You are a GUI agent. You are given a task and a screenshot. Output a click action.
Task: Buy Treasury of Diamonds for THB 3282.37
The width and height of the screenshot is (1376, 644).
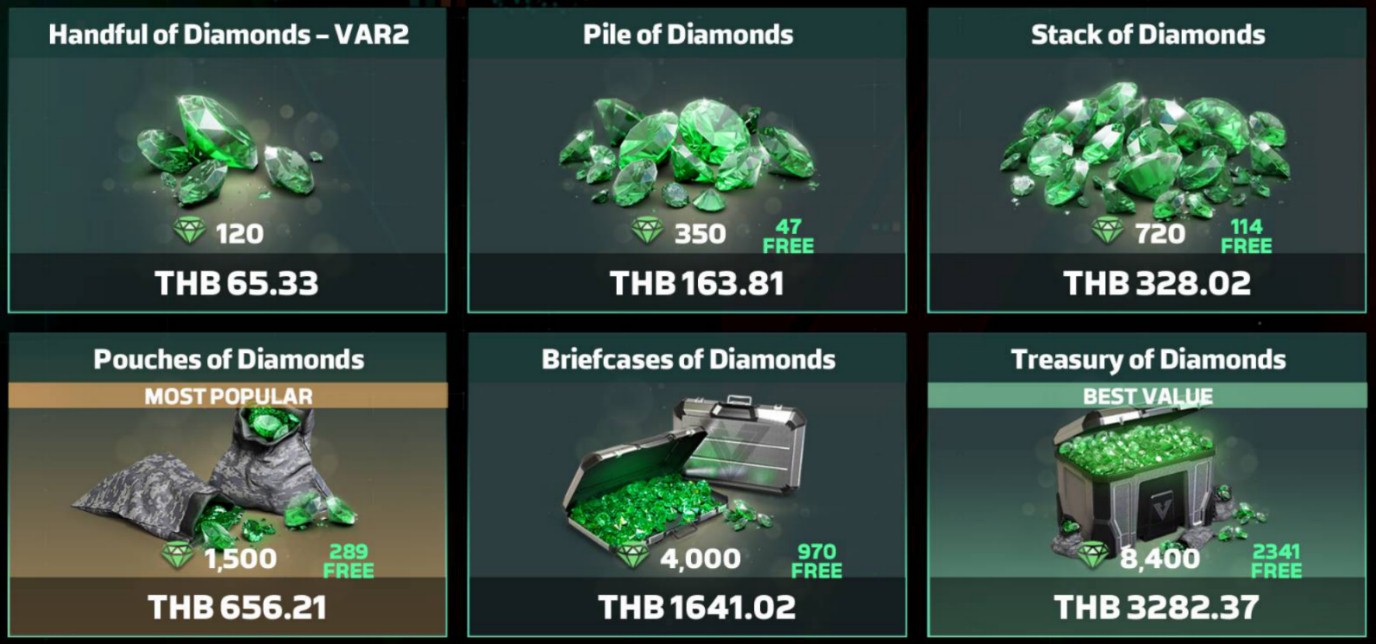1157,606
